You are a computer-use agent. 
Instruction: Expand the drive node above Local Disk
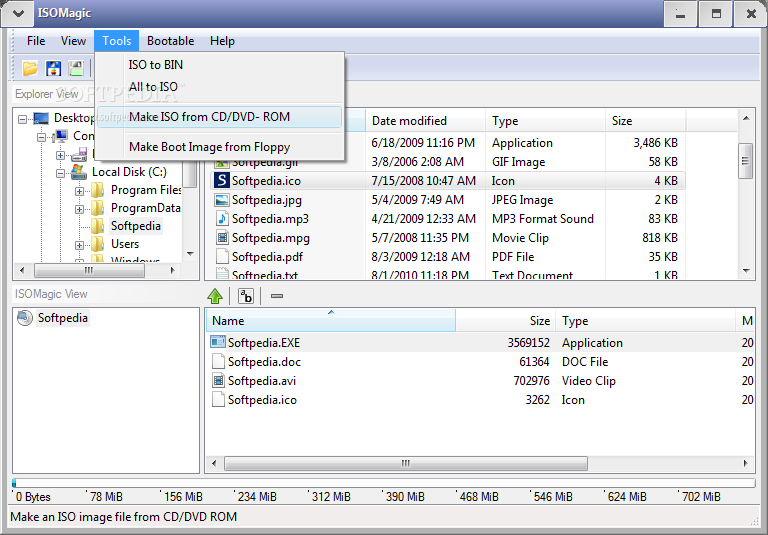(60, 155)
